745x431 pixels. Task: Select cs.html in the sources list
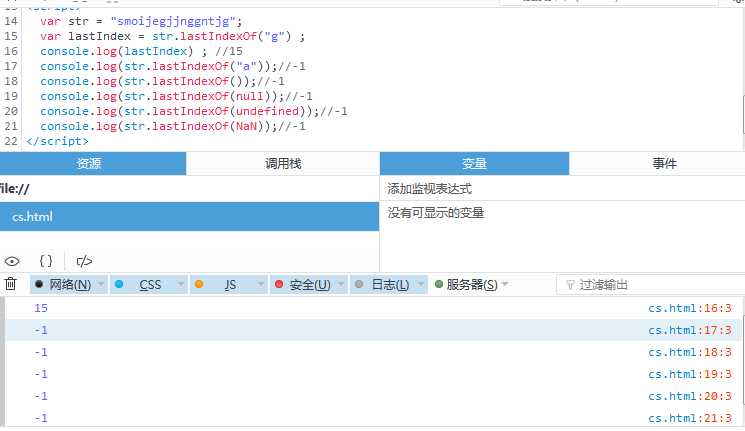(189, 217)
